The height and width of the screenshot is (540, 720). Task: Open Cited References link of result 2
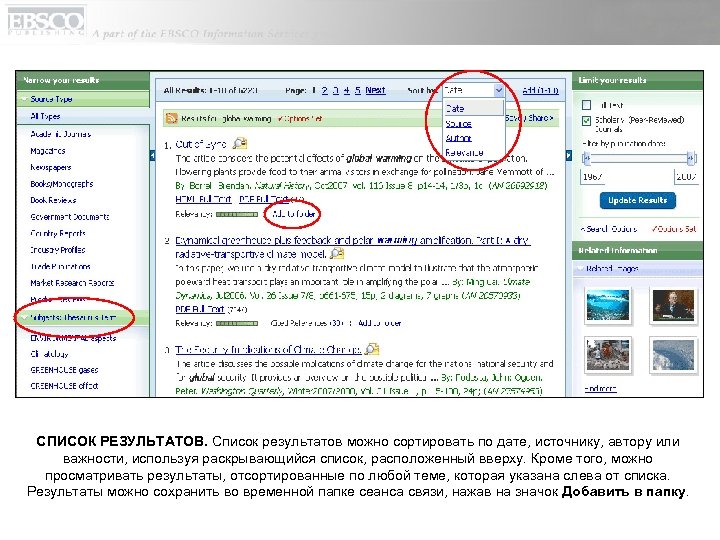click(307, 323)
